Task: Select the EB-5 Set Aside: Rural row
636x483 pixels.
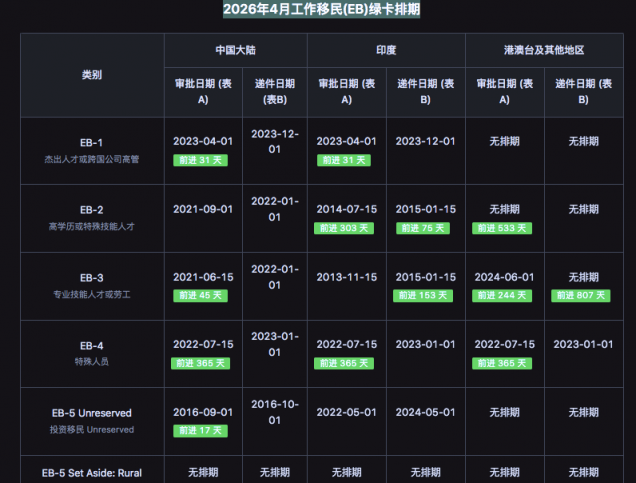Action: [91, 472]
